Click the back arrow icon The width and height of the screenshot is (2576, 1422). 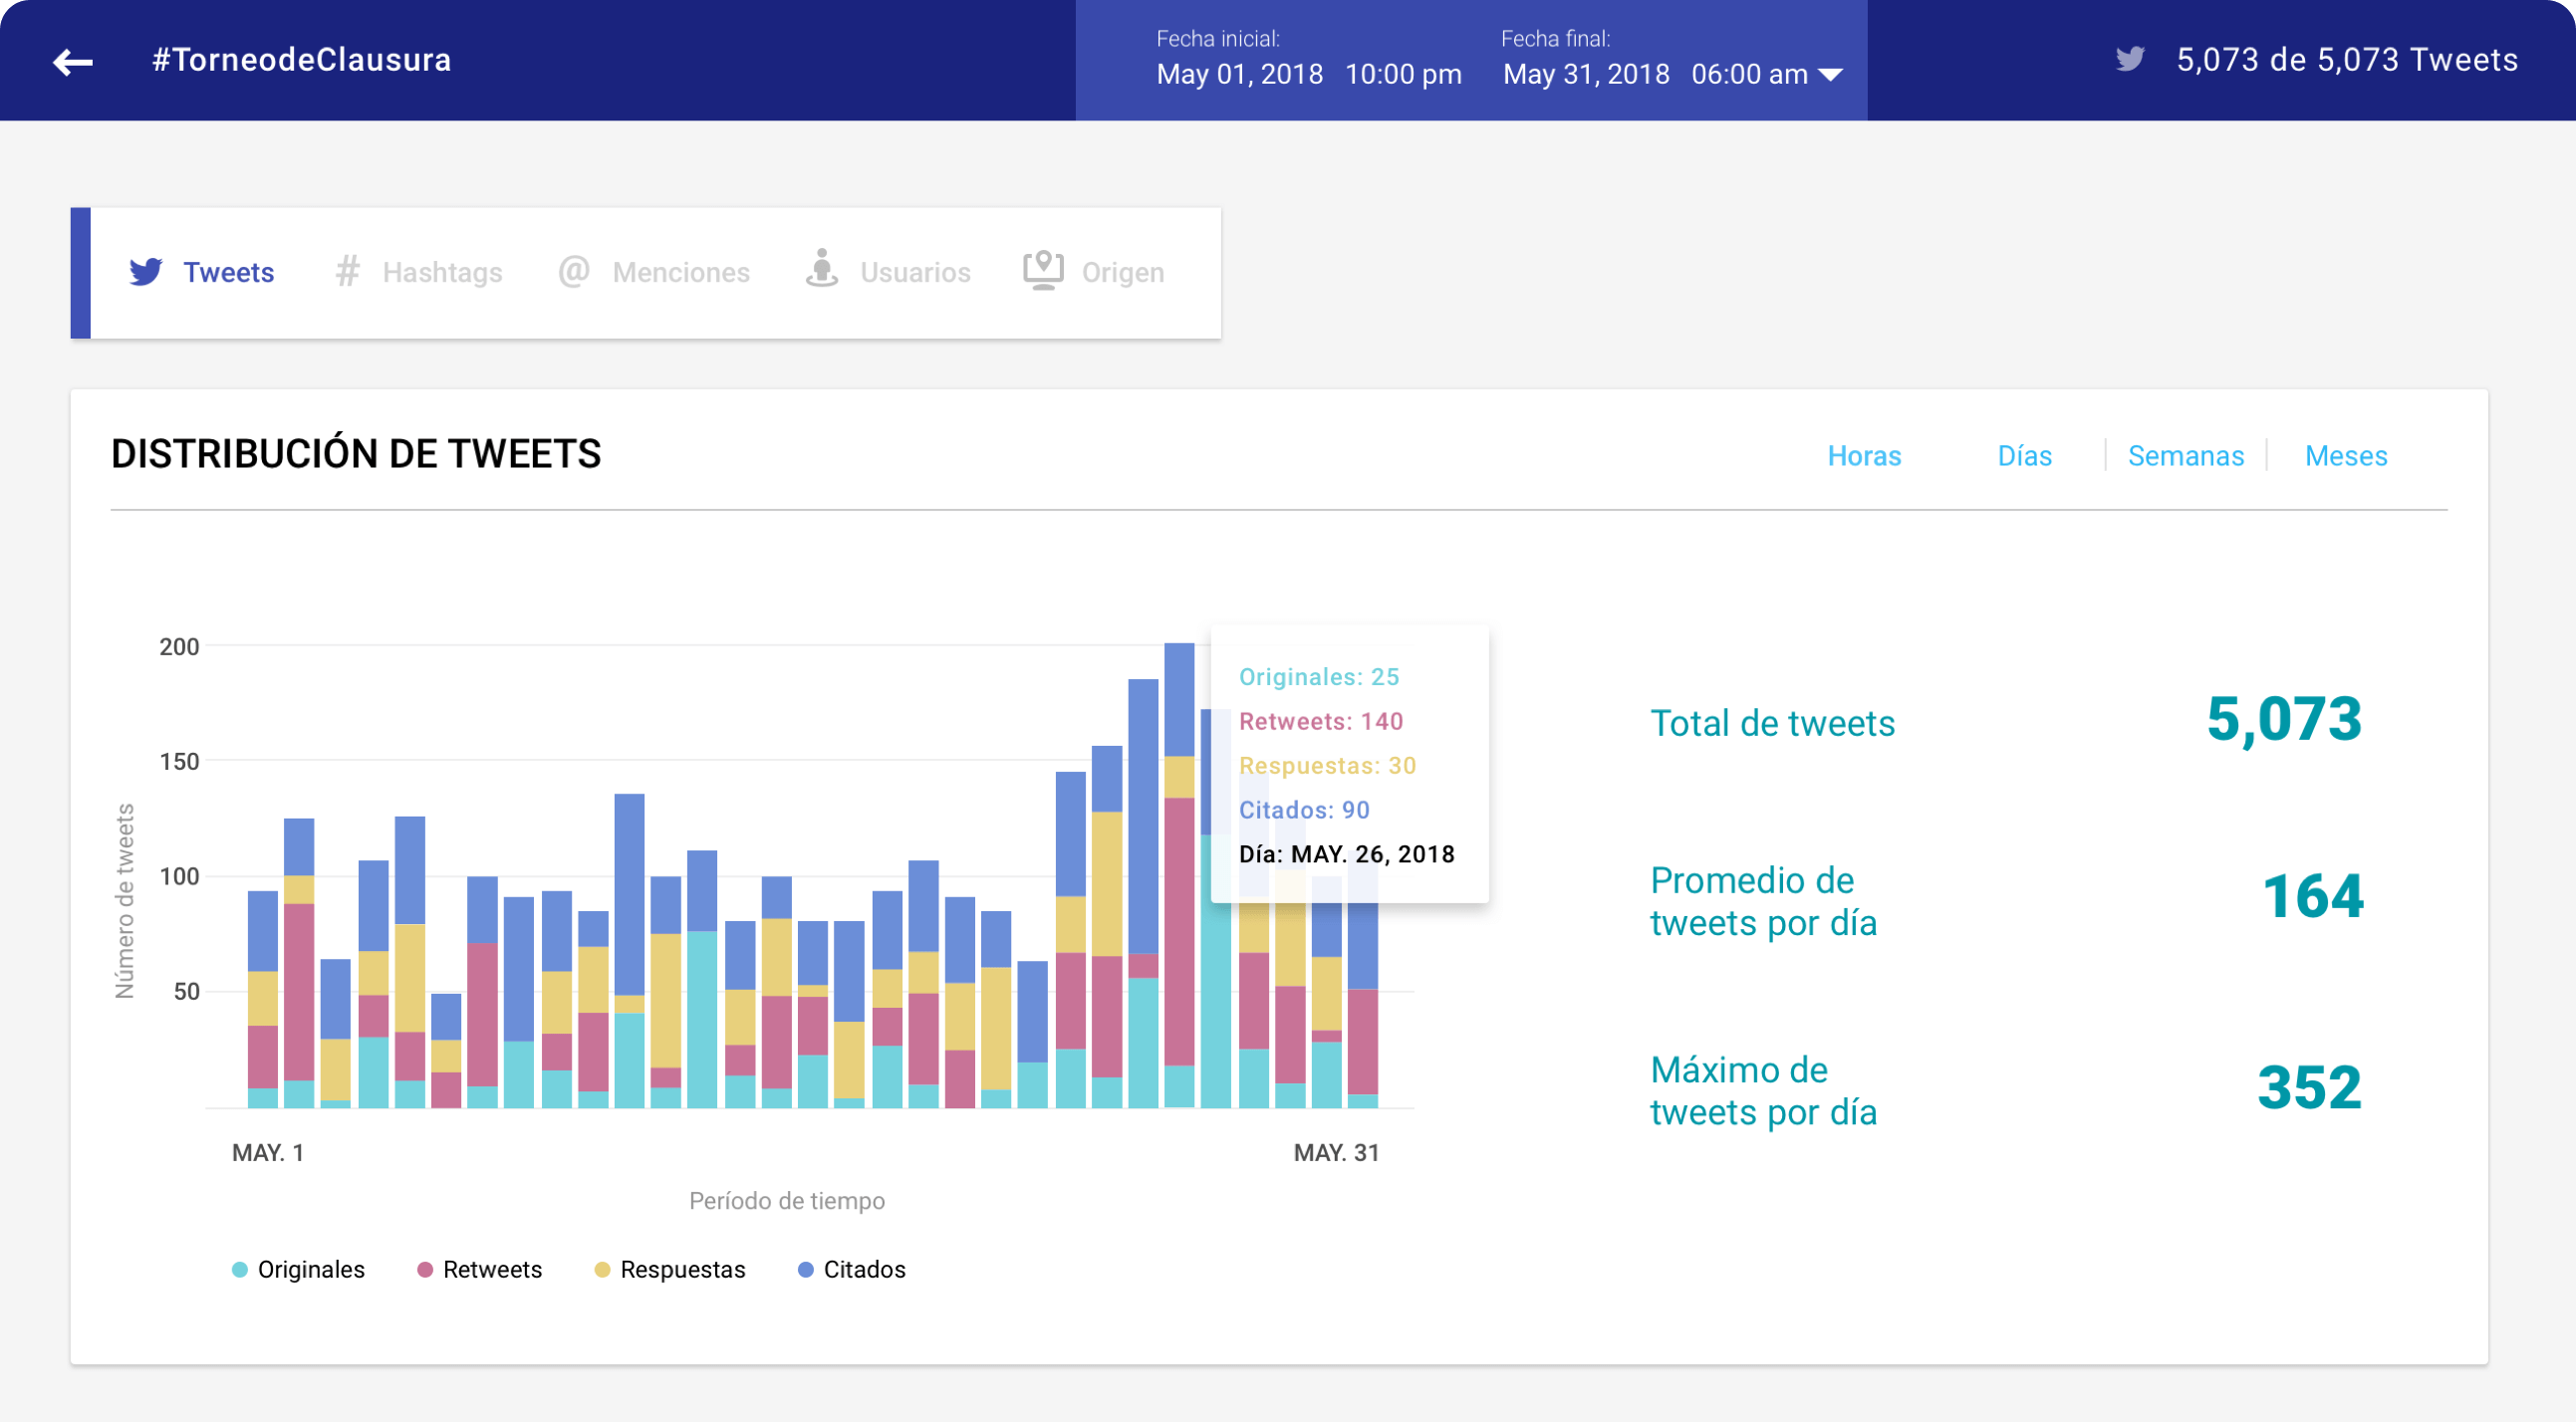[72, 62]
